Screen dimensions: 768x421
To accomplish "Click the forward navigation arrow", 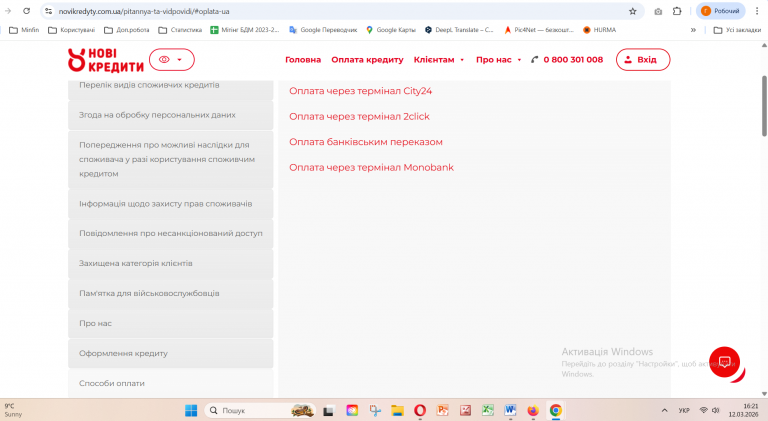I will click(x=8, y=11).
